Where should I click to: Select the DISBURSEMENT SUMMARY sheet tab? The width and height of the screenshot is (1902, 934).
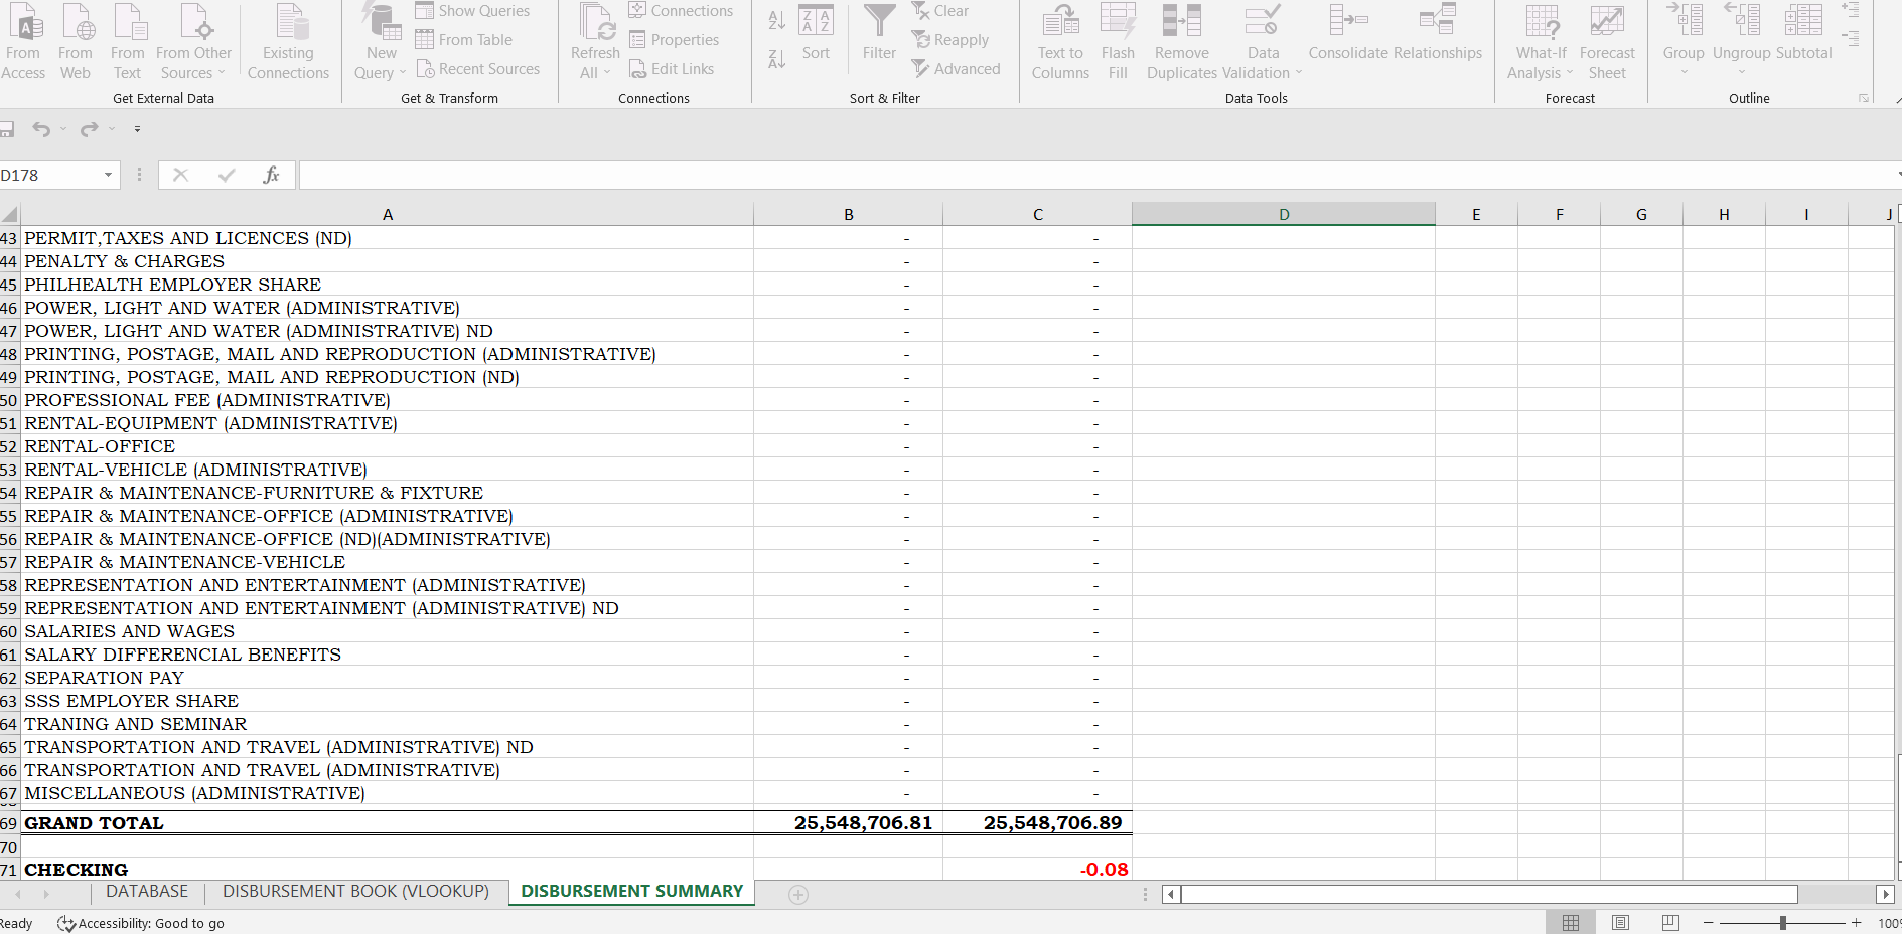point(632,892)
